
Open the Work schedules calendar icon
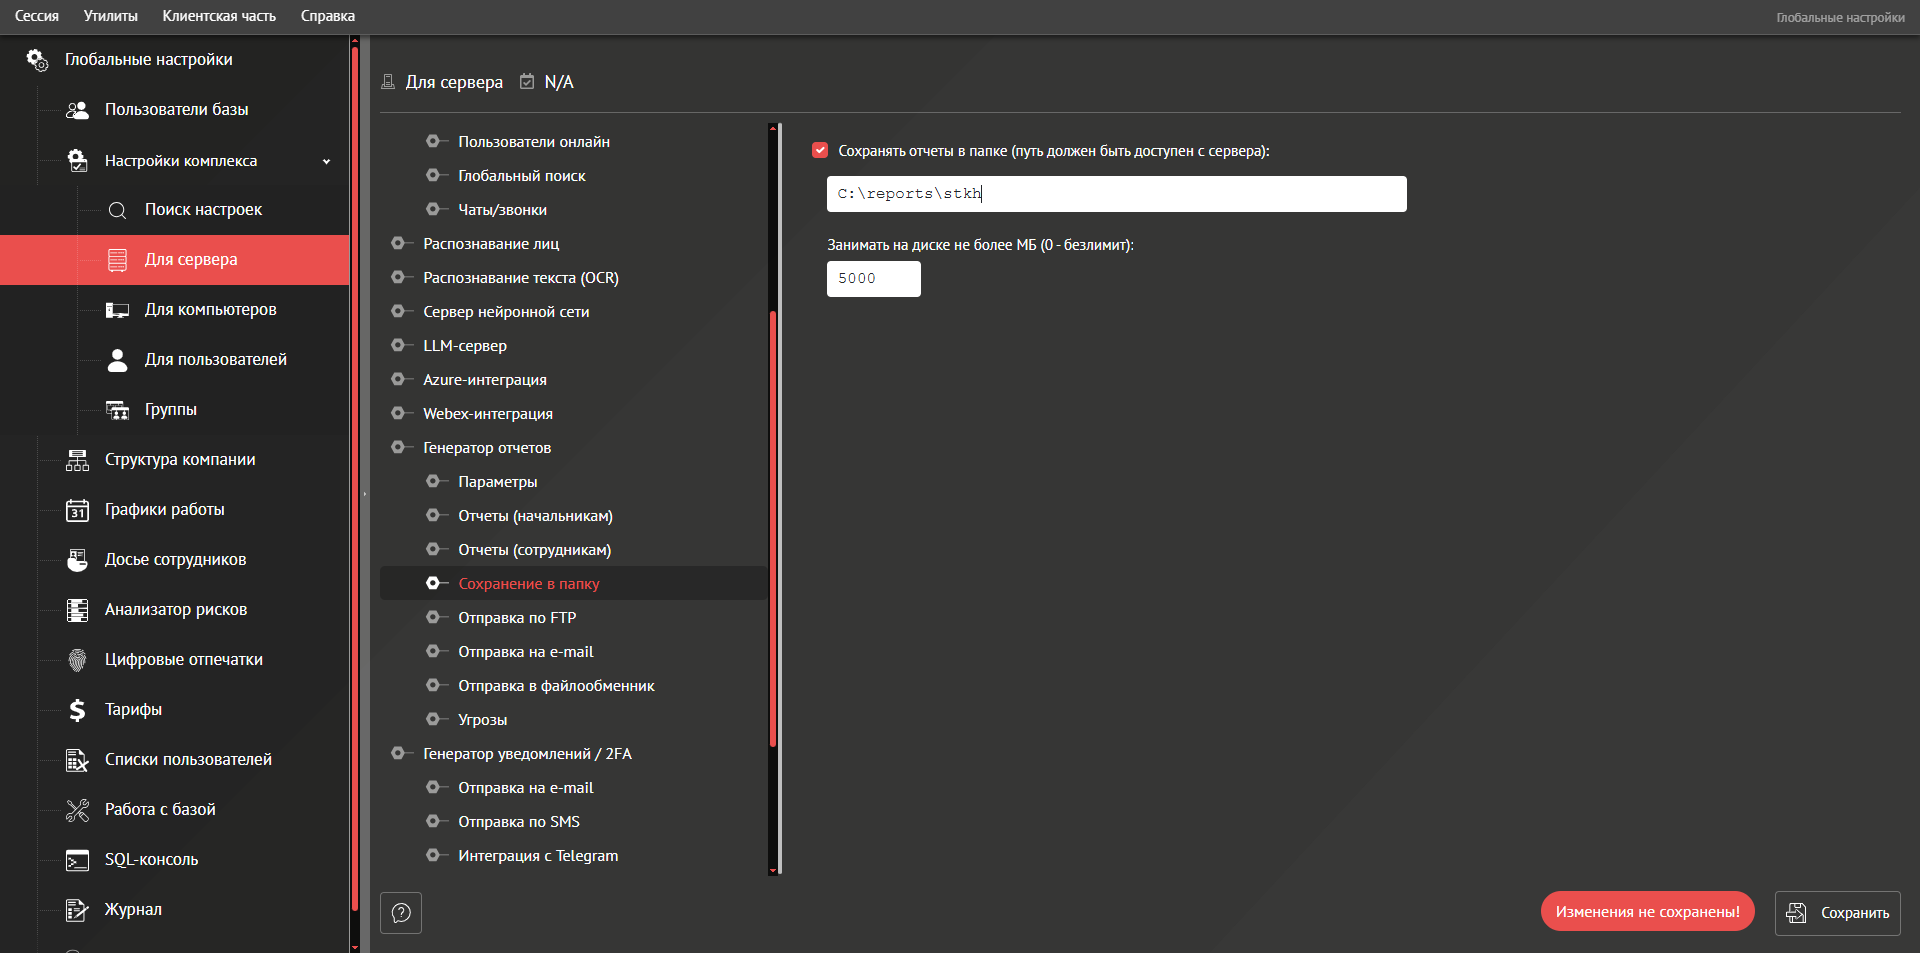click(x=77, y=510)
